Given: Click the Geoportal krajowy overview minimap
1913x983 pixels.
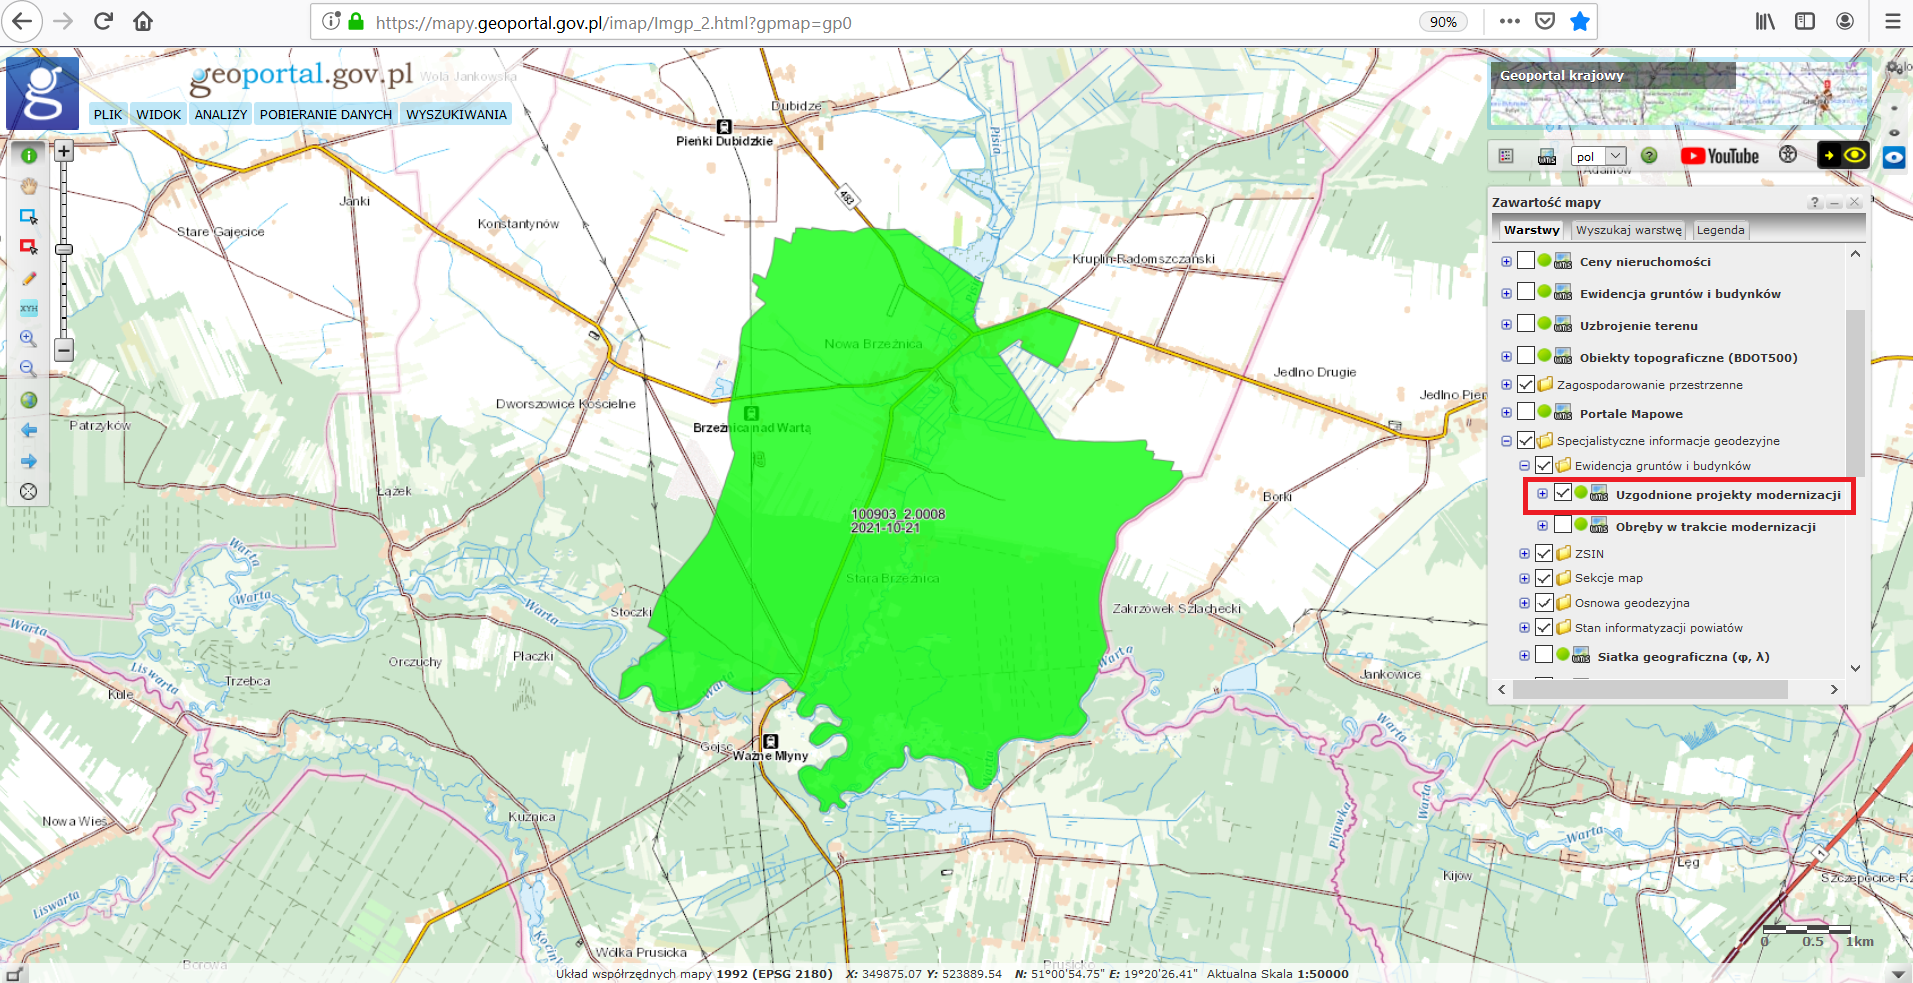Looking at the screenshot, I should click(x=1678, y=97).
